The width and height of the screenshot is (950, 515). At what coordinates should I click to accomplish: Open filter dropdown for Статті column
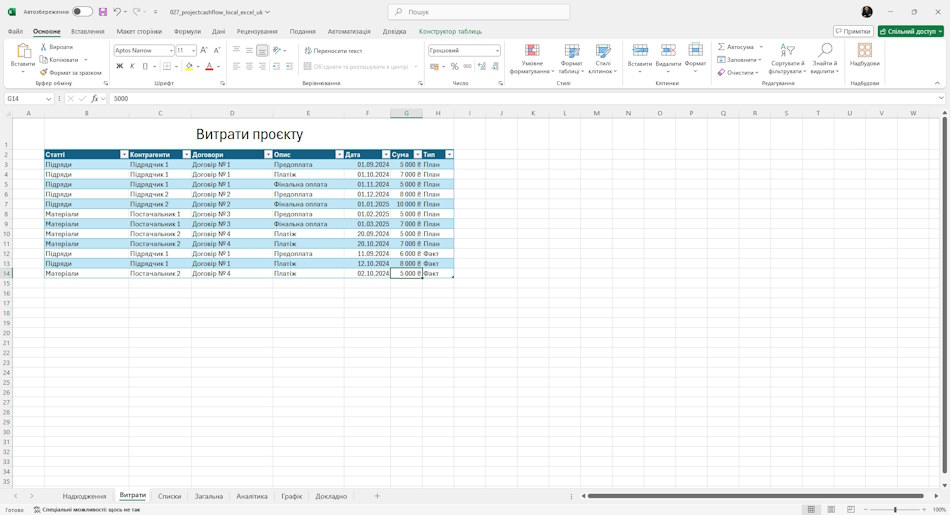(x=124, y=154)
